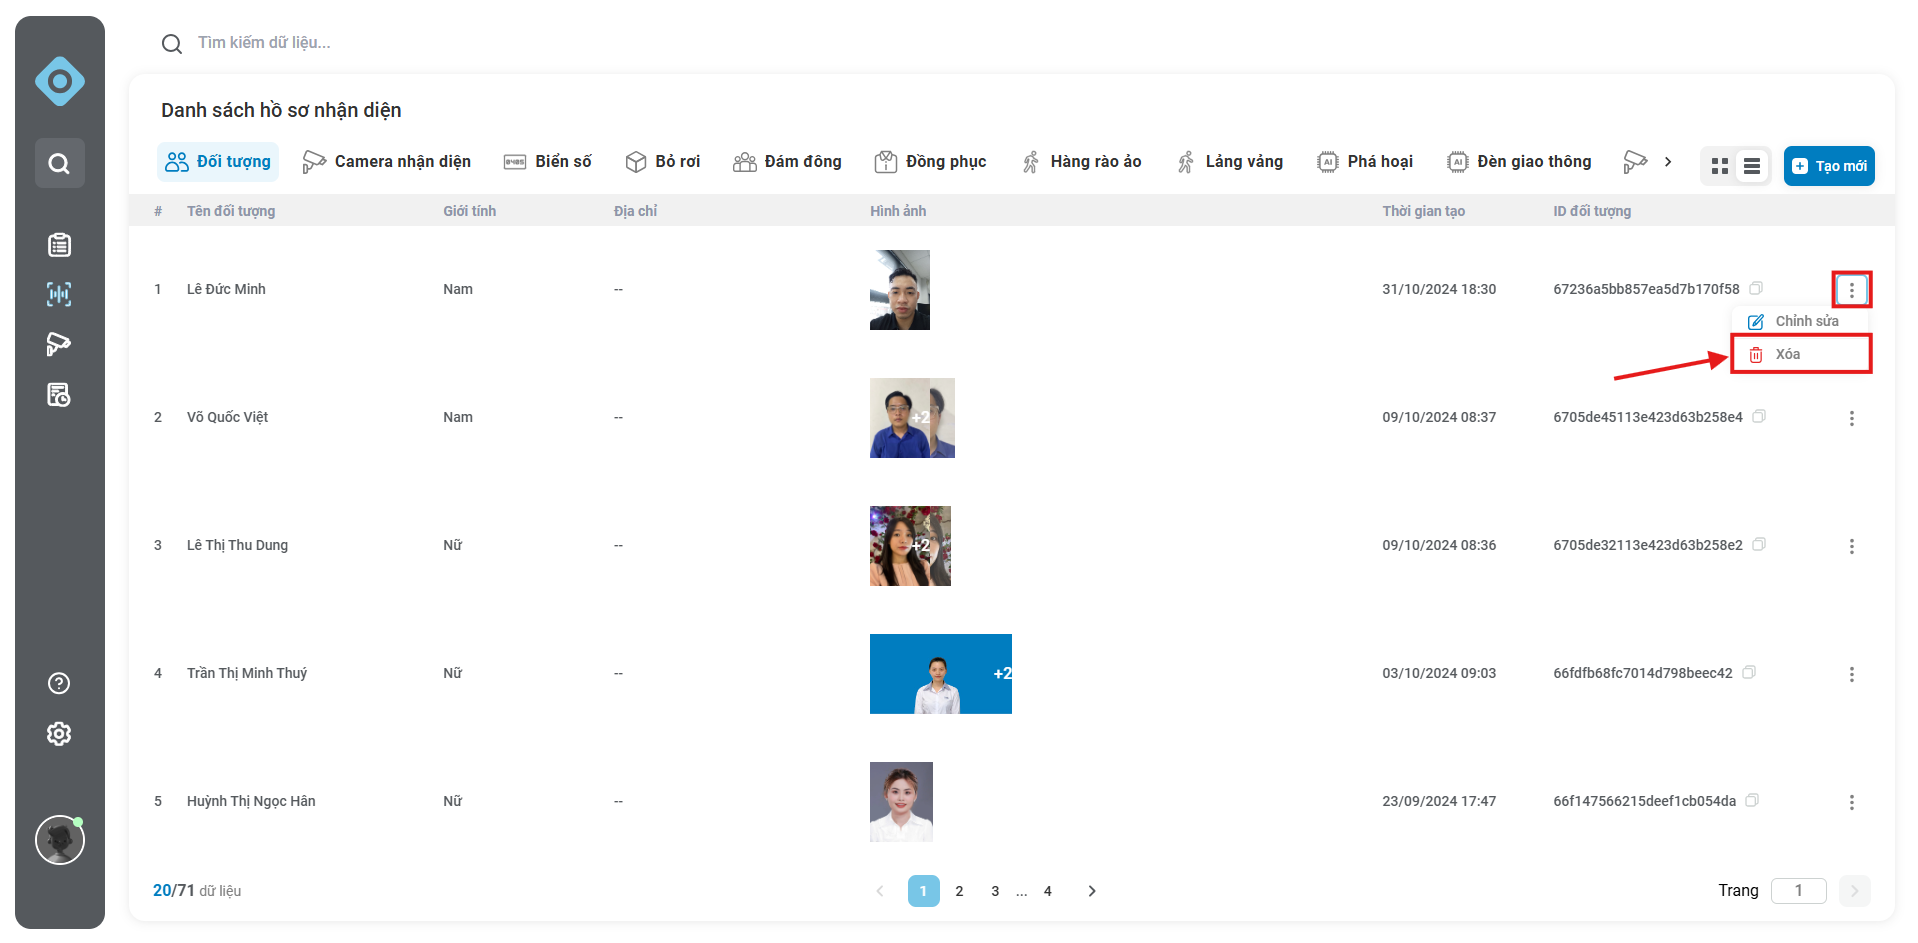Screen dimensions: 1918x943
Task: Open the user avatar profile
Action: (60, 840)
